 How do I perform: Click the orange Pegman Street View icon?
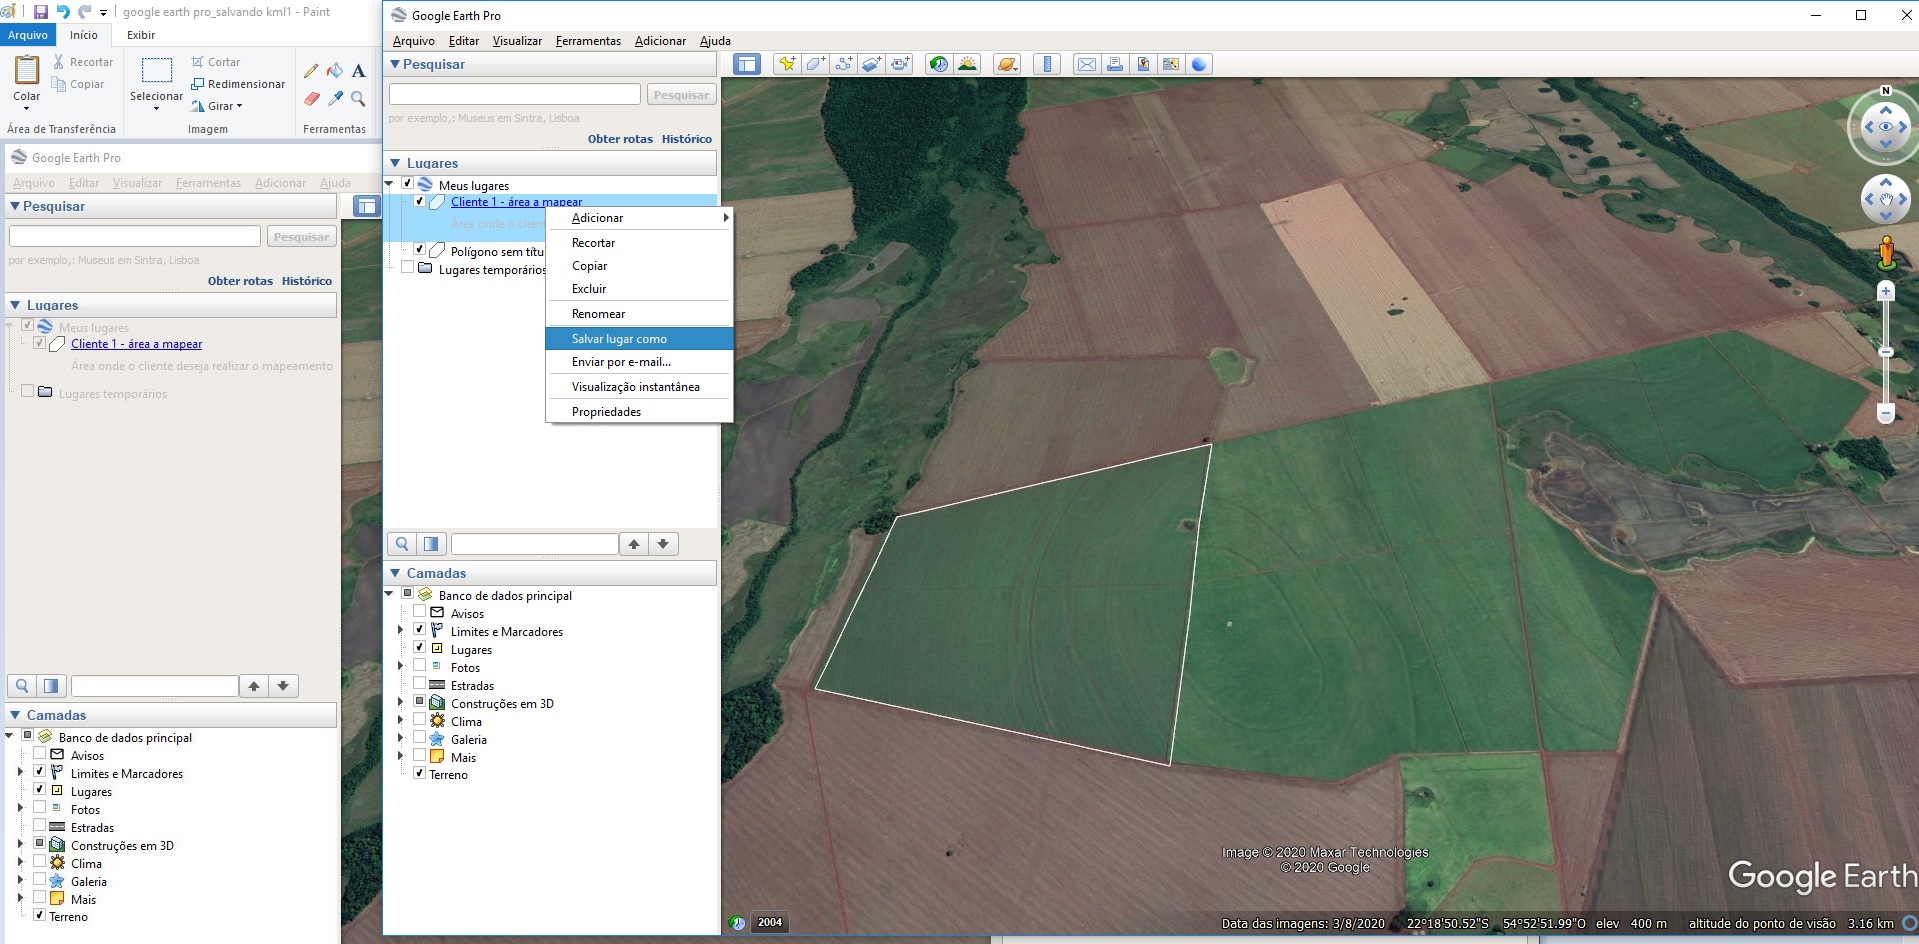pyautogui.click(x=1886, y=252)
